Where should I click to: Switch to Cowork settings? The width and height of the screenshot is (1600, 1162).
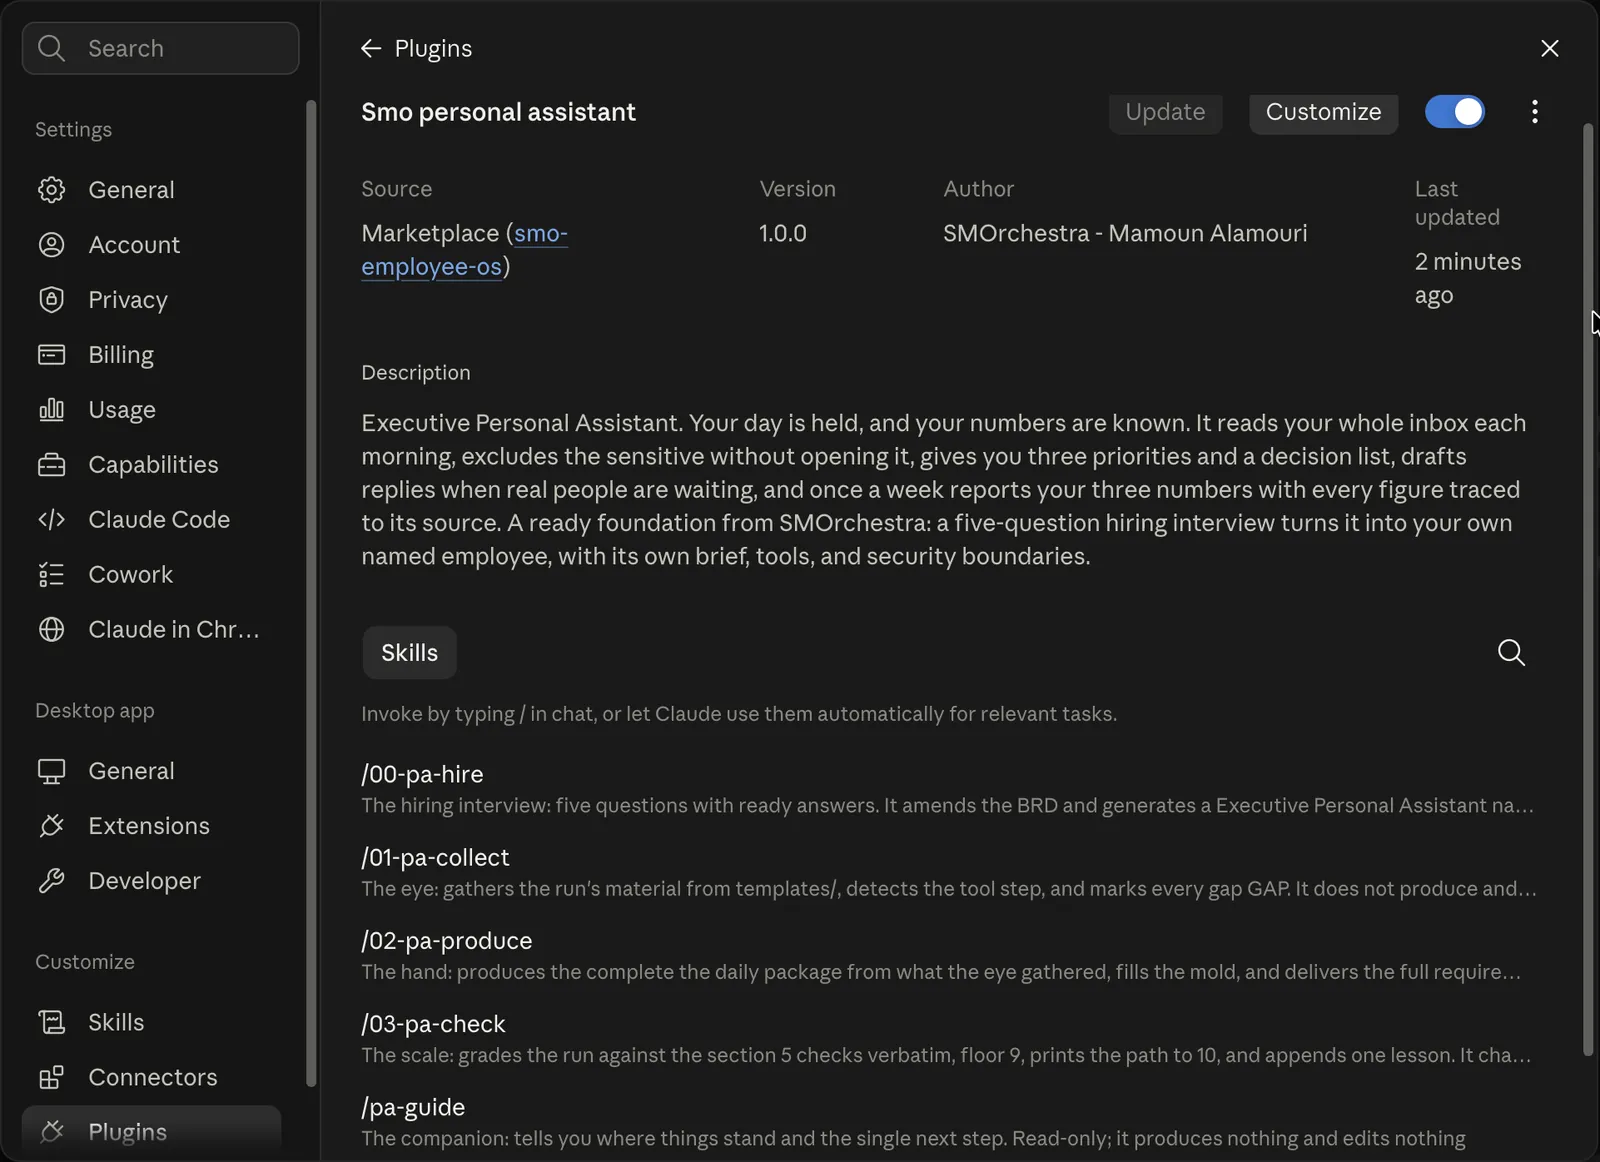coord(151,575)
